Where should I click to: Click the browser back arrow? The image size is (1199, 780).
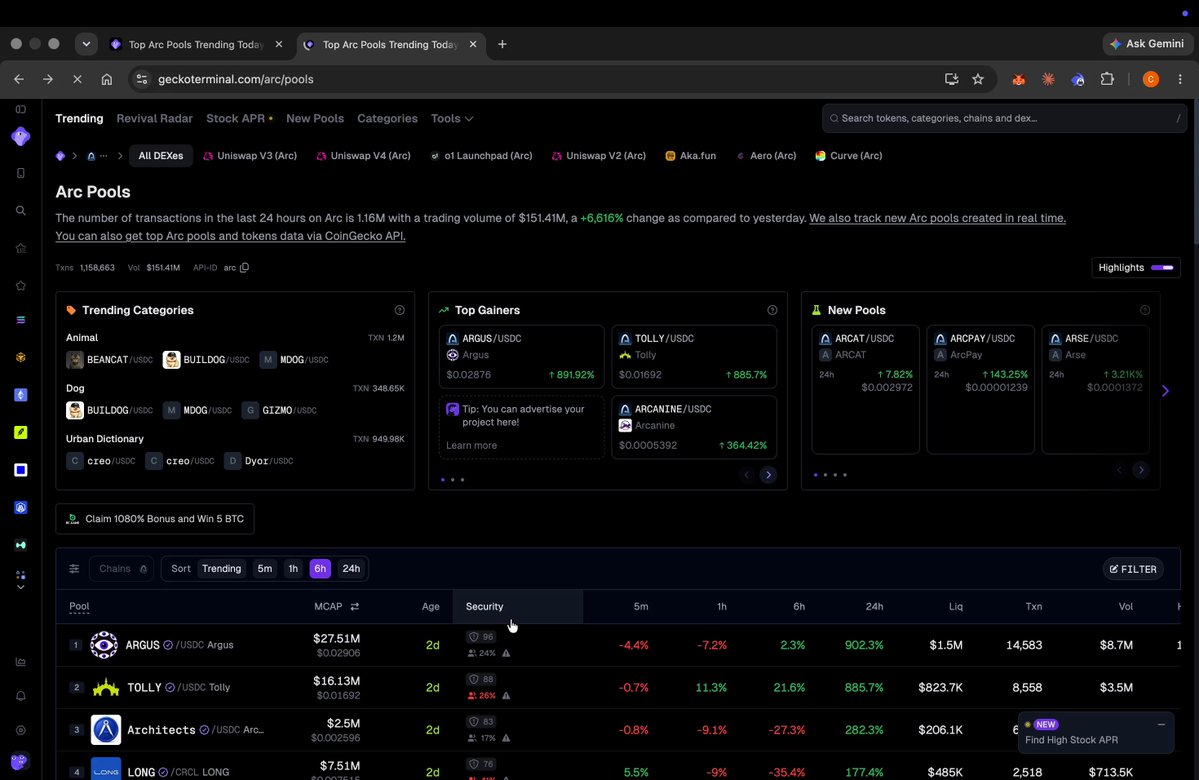[19, 80]
